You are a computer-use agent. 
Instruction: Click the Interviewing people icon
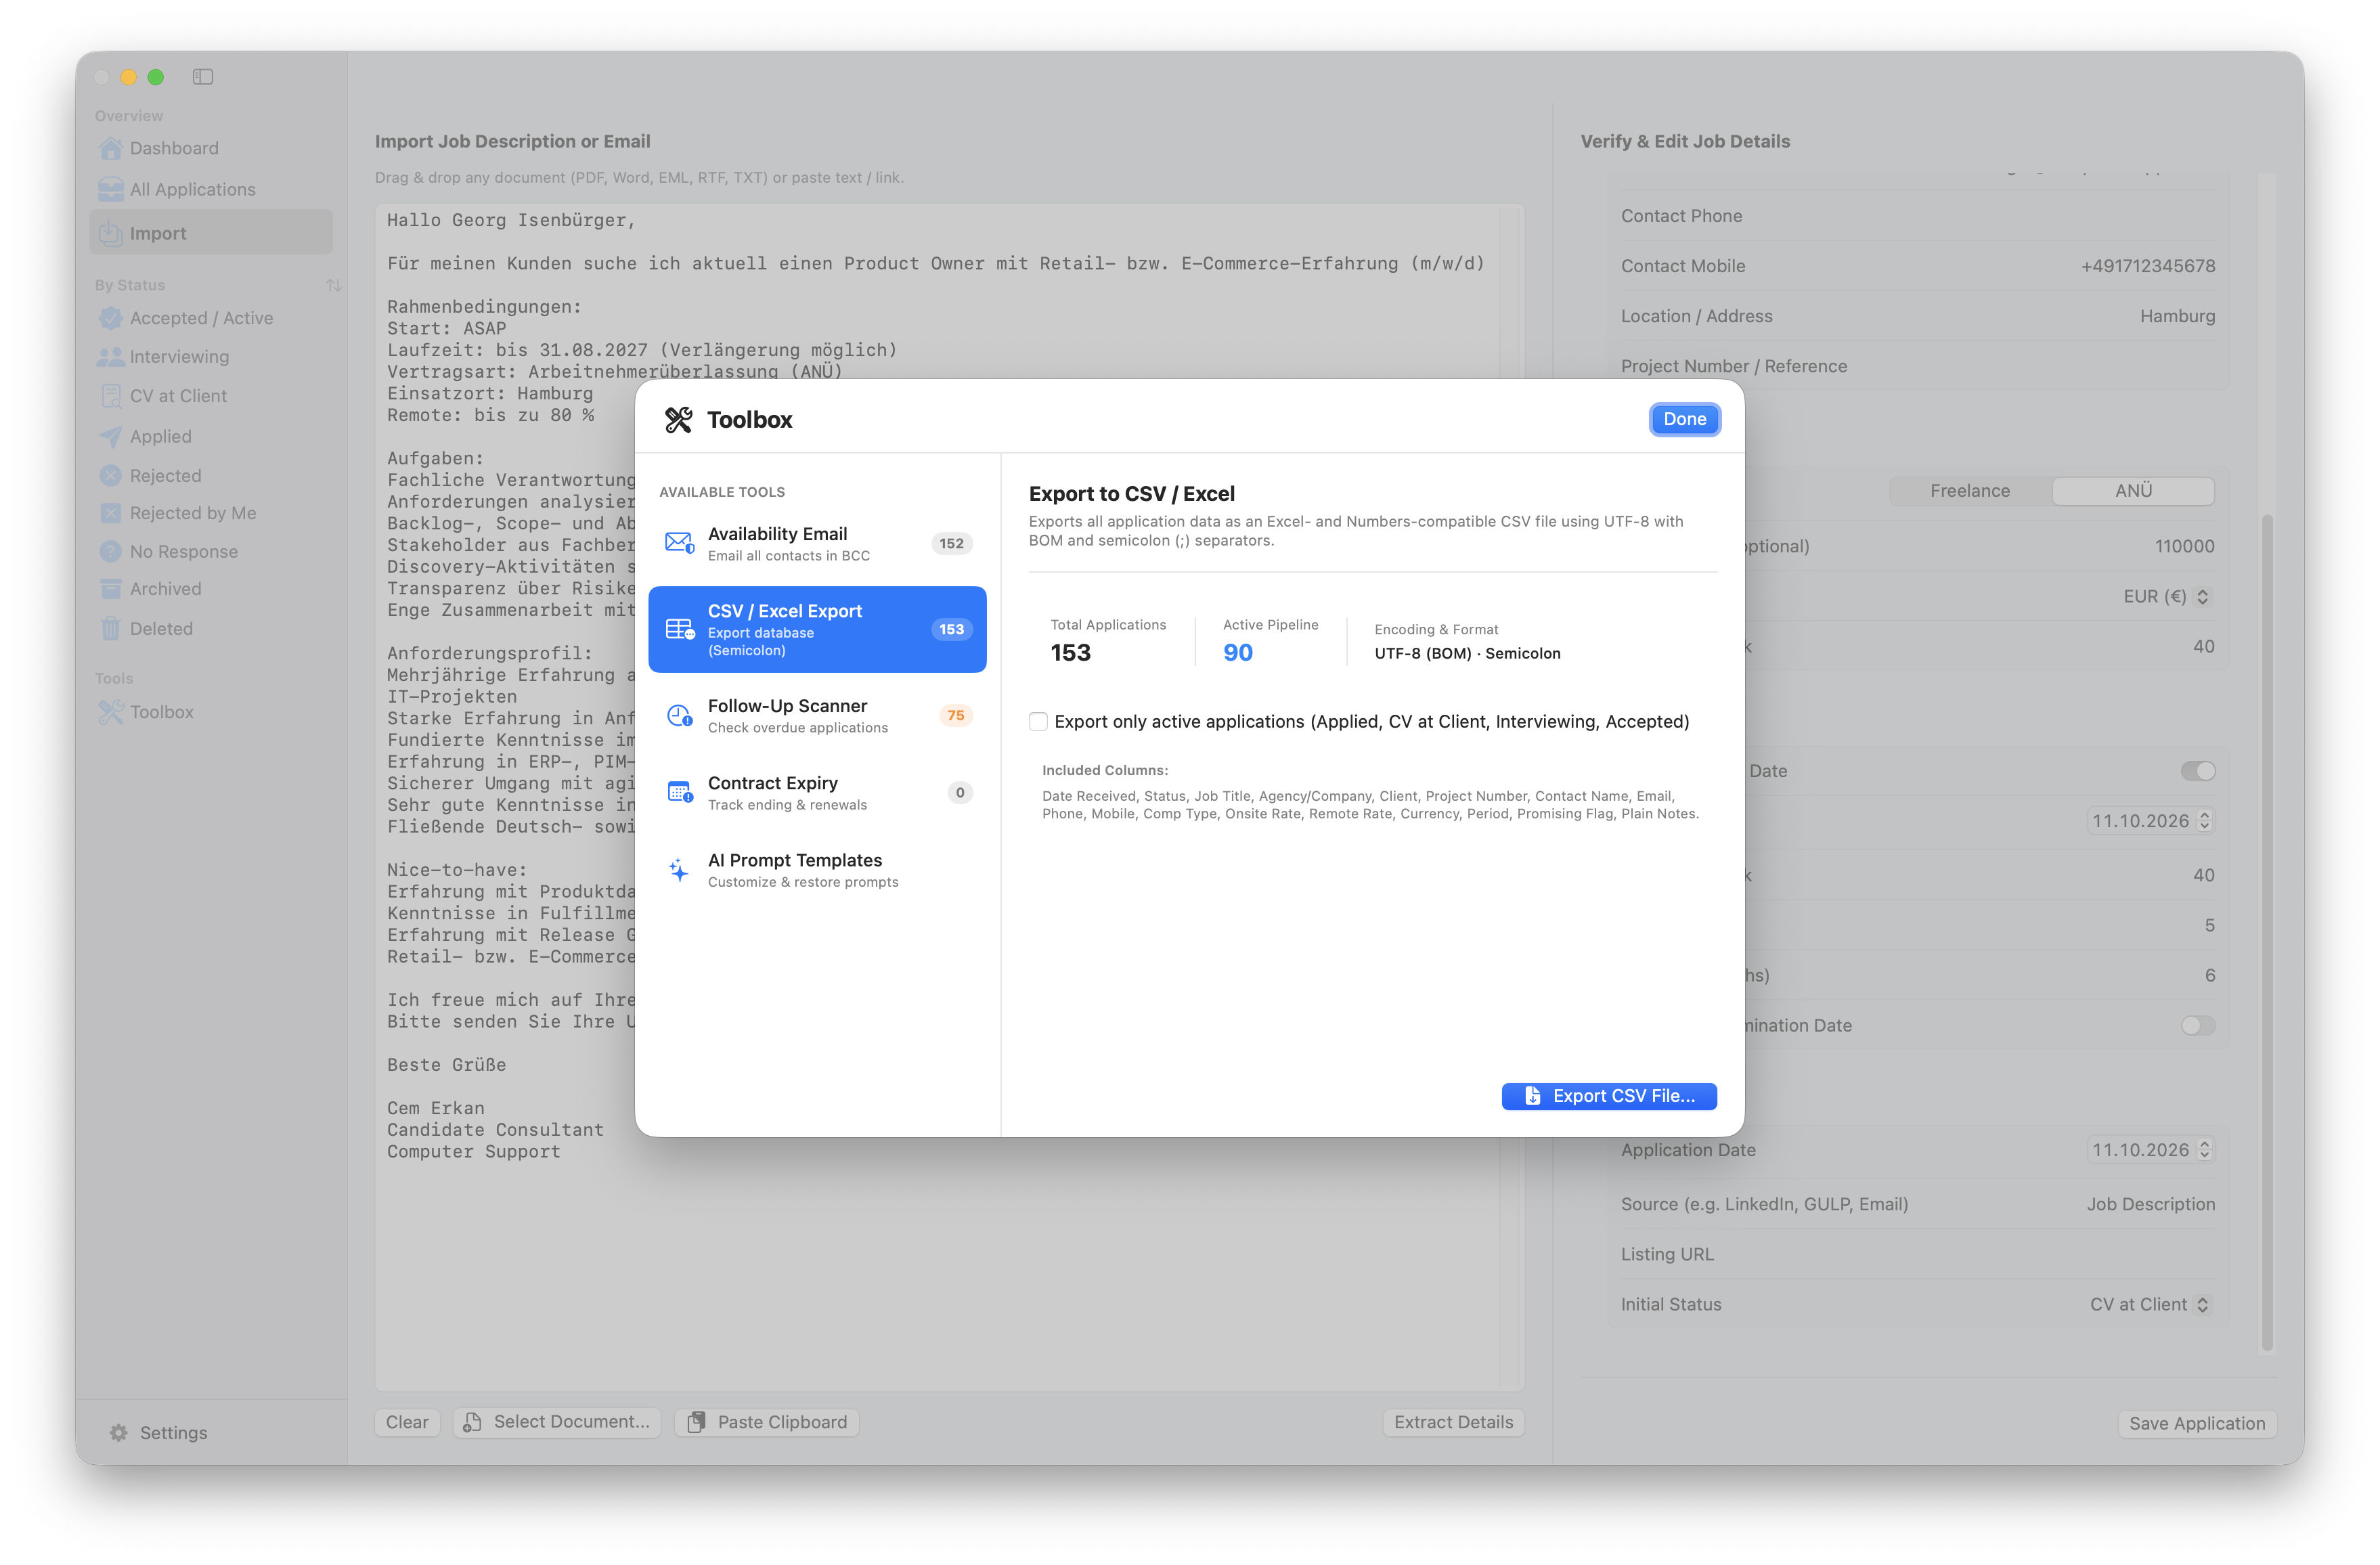pos(111,357)
